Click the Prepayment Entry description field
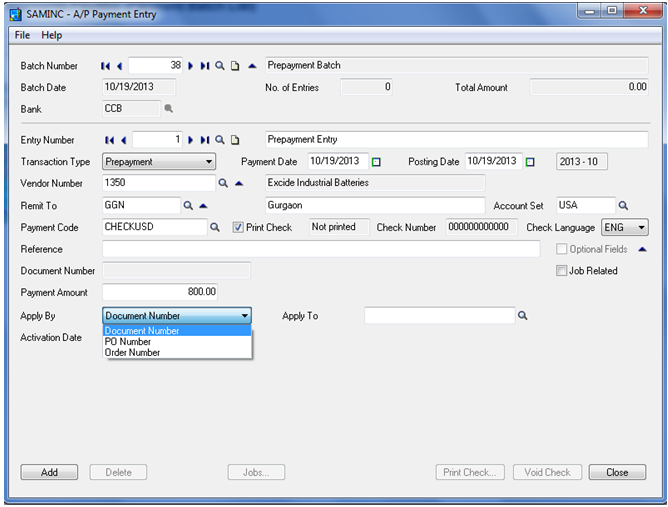668x507 pixels. pos(457,140)
